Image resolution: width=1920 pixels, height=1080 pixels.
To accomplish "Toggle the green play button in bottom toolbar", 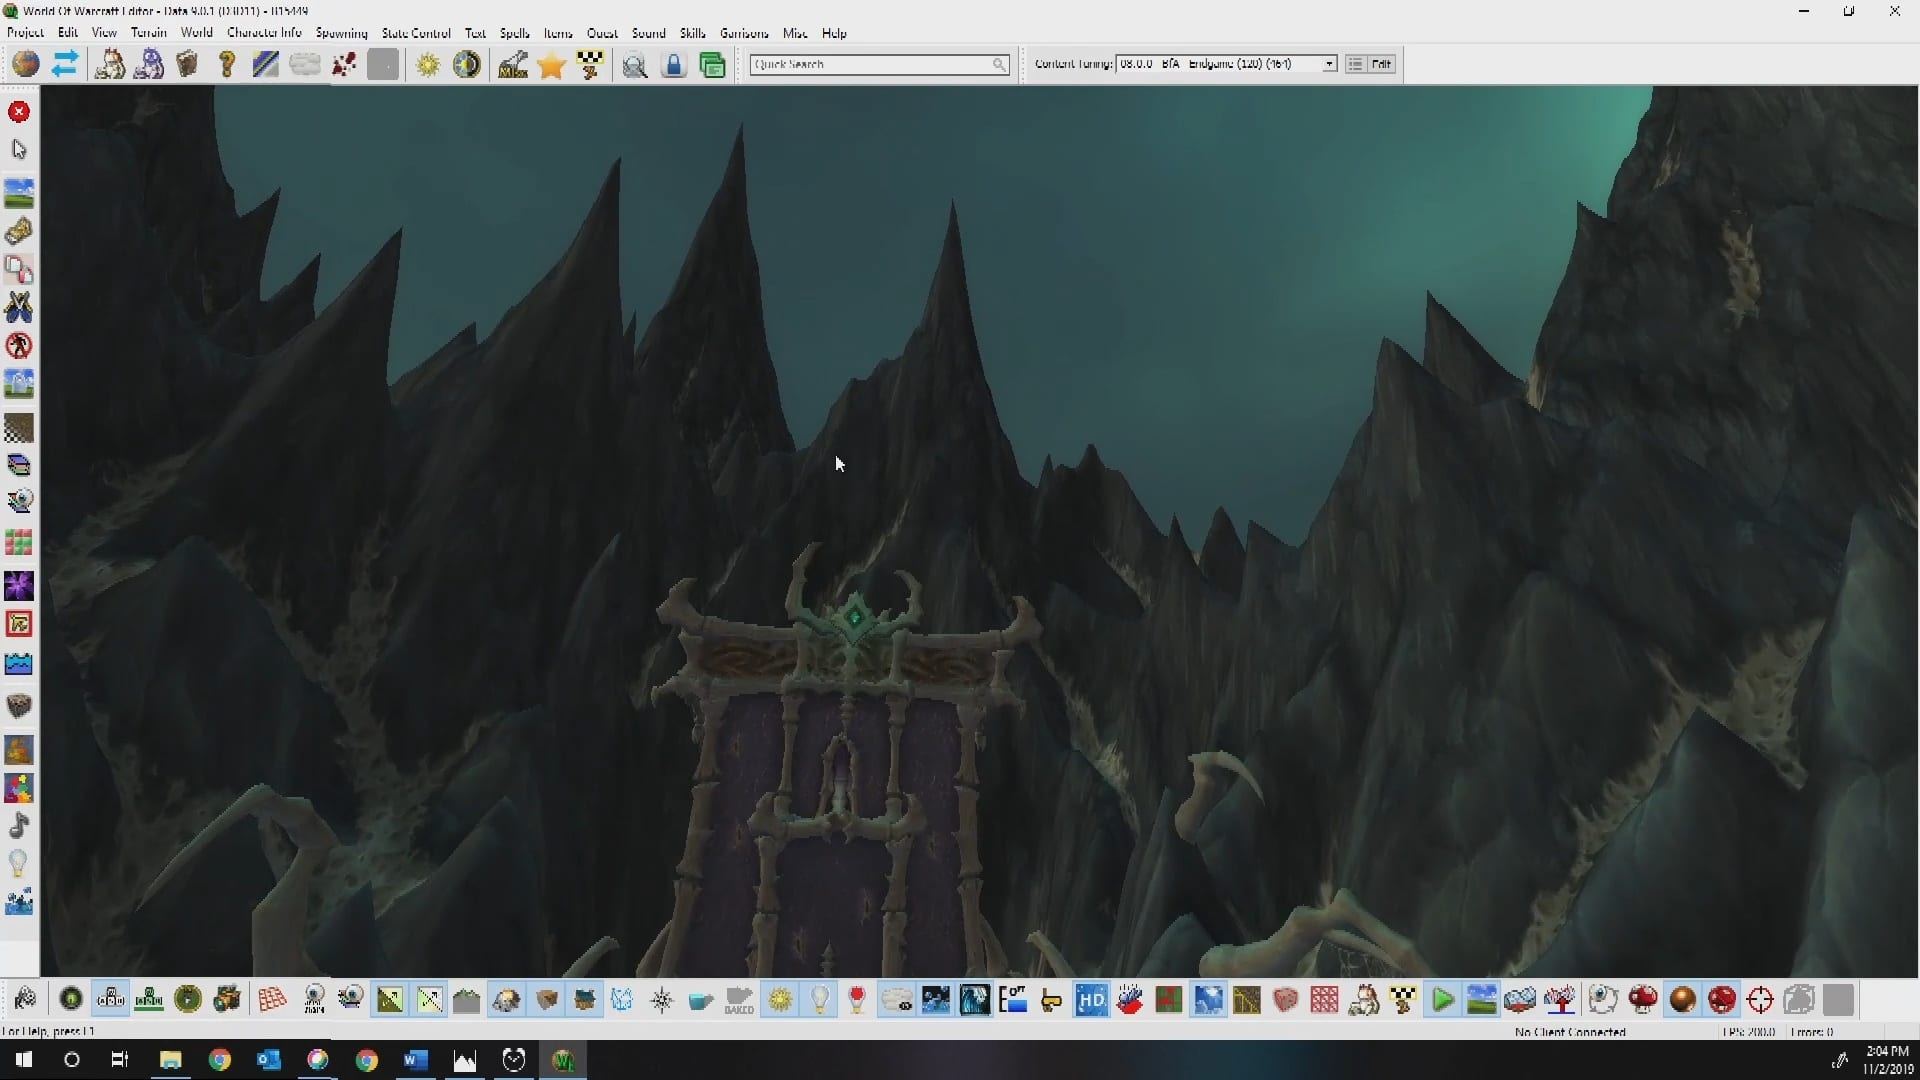I will coord(1442,1000).
